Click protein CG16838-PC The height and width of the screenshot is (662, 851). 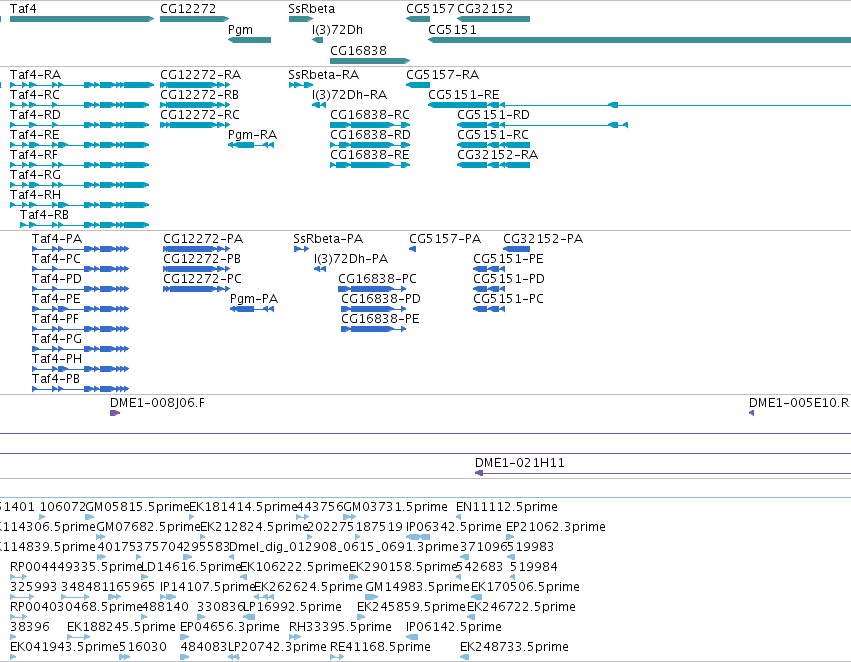(372, 289)
